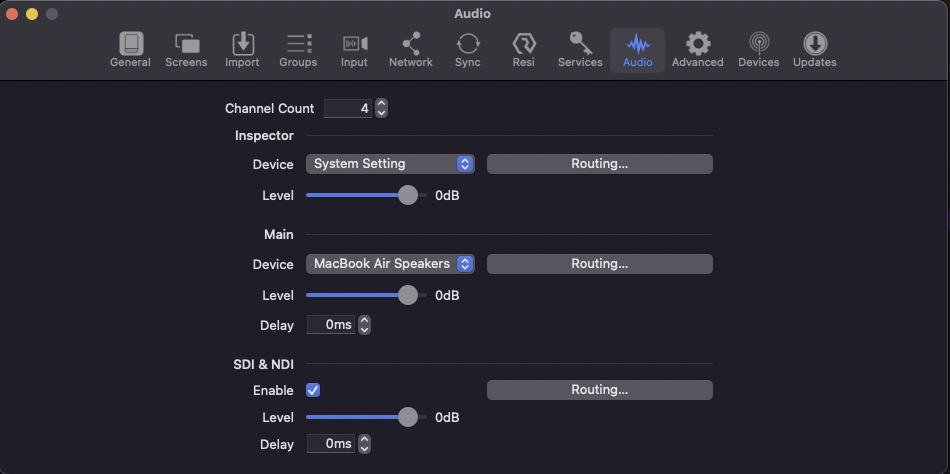The height and width of the screenshot is (474, 950).
Task: Open the Advanced preferences tab
Action: click(x=697, y=50)
